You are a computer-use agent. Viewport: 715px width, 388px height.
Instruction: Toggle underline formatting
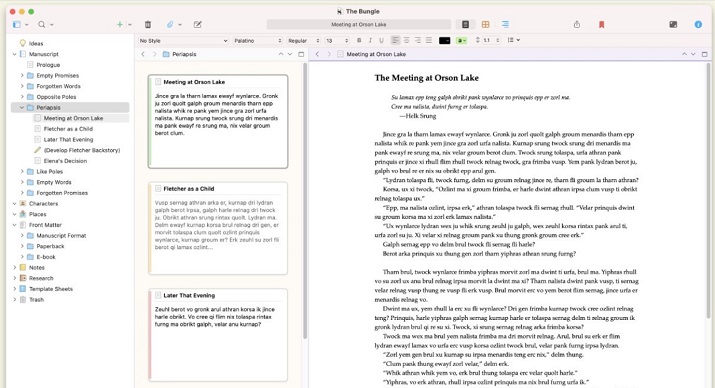[x=382, y=41]
